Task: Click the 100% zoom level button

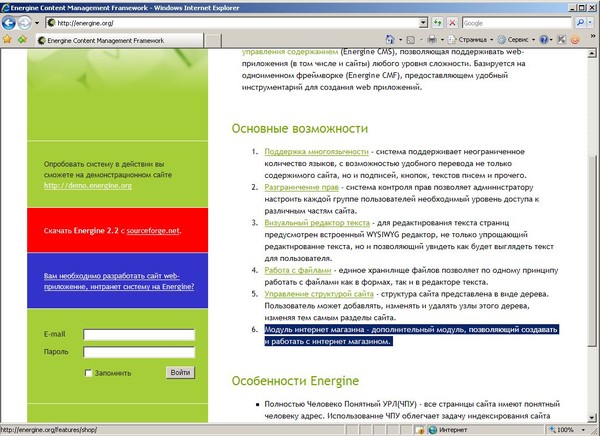Action: (562, 430)
